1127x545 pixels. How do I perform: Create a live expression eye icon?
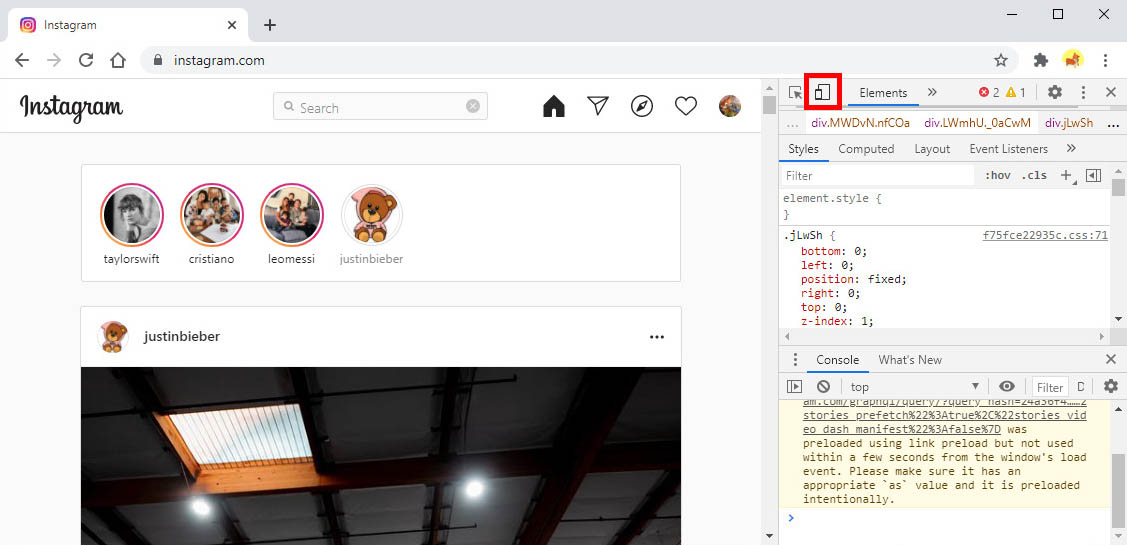(x=1007, y=386)
